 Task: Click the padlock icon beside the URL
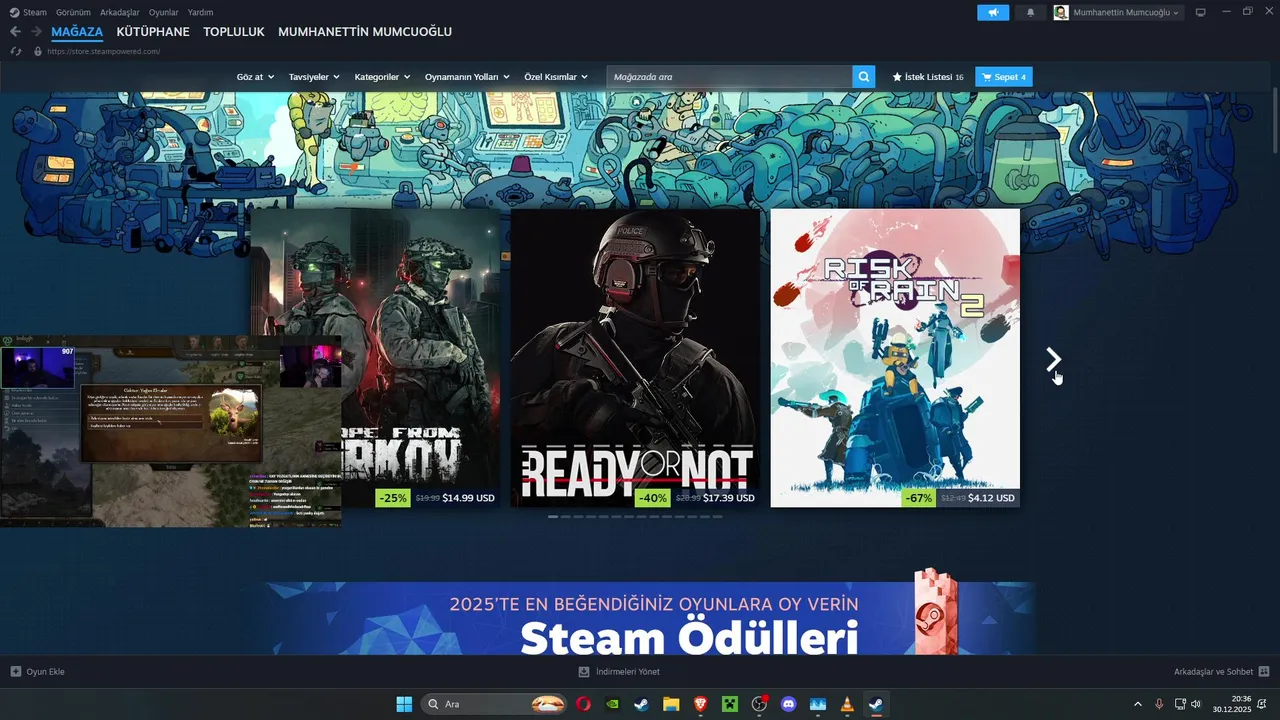[38, 51]
